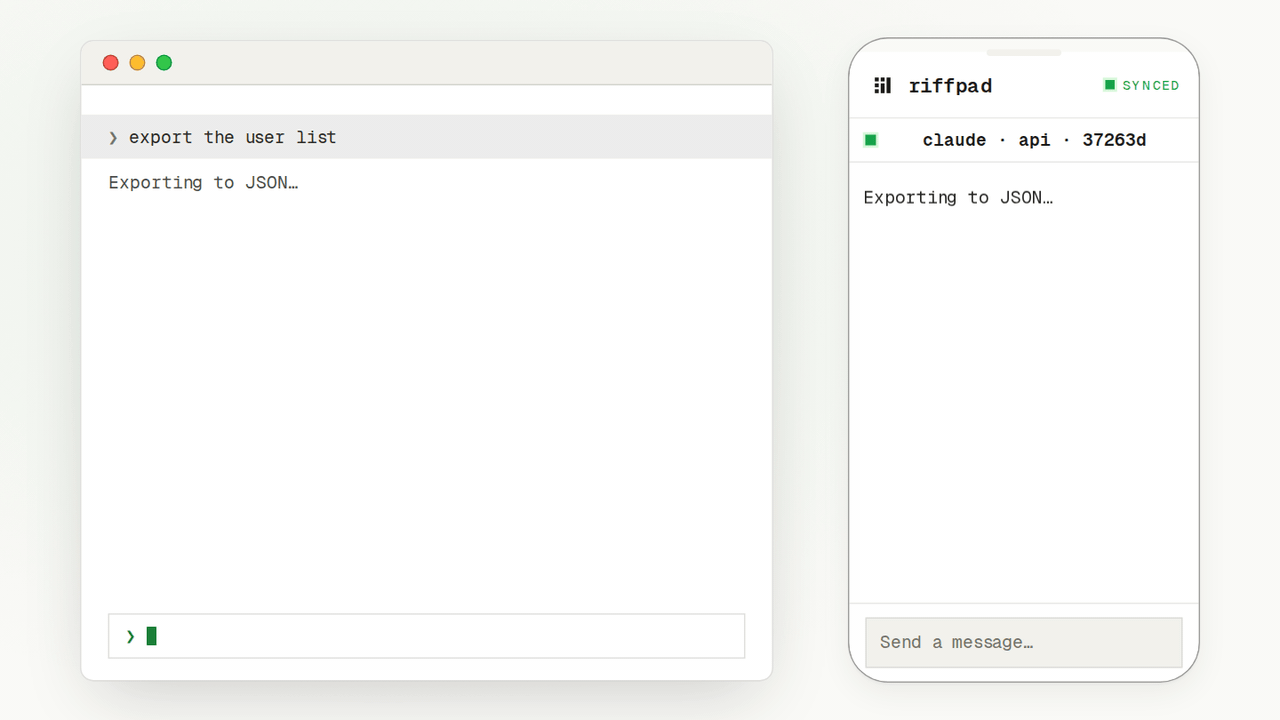Maximize the terminal window with green button
This screenshot has height=720, width=1280.
pyautogui.click(x=164, y=63)
